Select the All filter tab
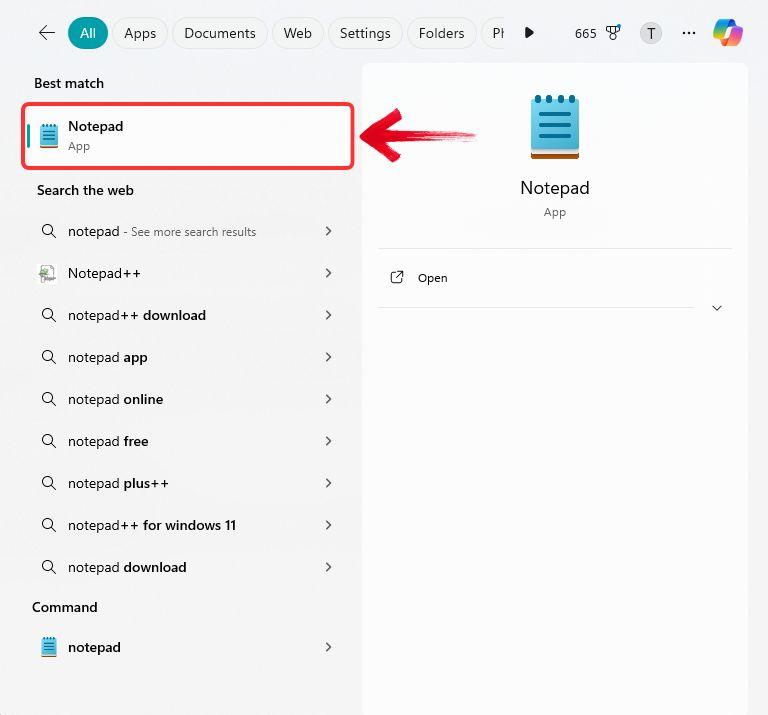This screenshot has width=768, height=715. click(88, 33)
